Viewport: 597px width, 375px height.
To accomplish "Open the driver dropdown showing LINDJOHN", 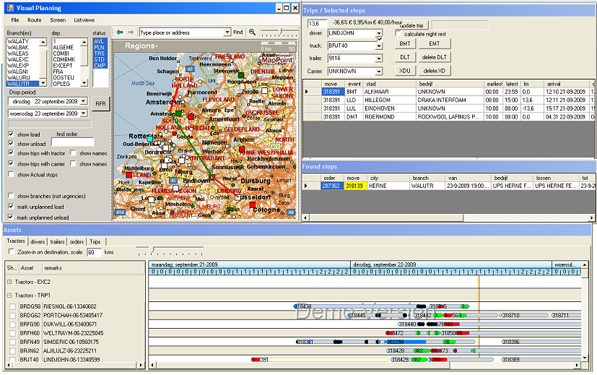I will [x=378, y=34].
